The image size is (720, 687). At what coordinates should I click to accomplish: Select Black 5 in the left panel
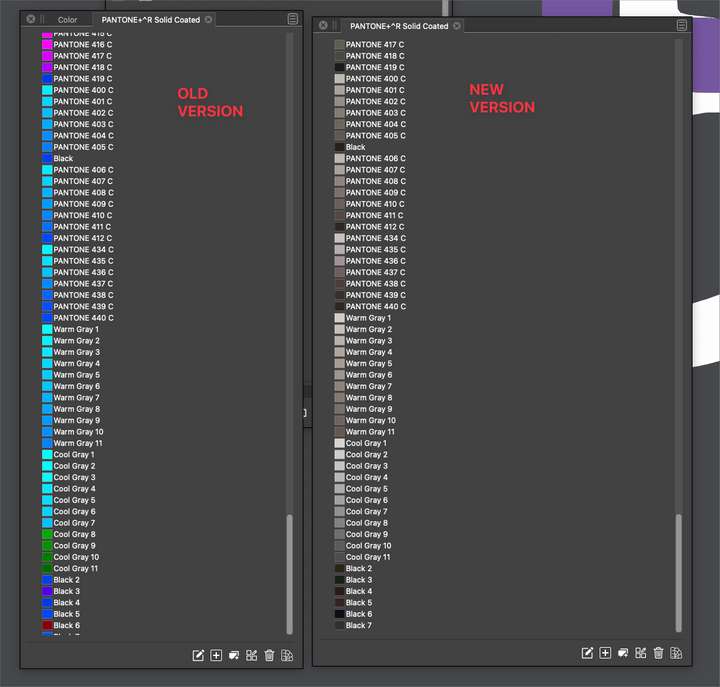pyautogui.click(x=66, y=614)
